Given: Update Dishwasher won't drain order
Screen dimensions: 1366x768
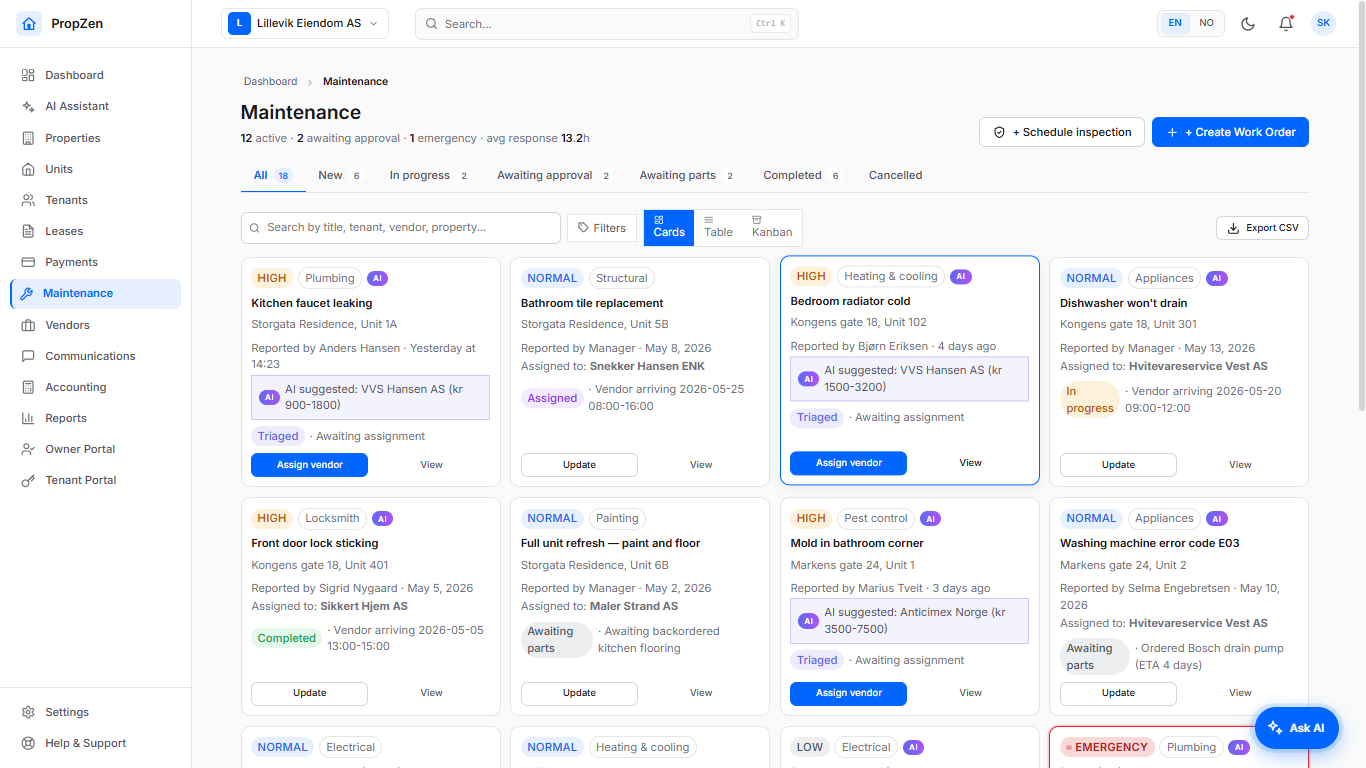Looking at the screenshot, I should pos(1118,465).
